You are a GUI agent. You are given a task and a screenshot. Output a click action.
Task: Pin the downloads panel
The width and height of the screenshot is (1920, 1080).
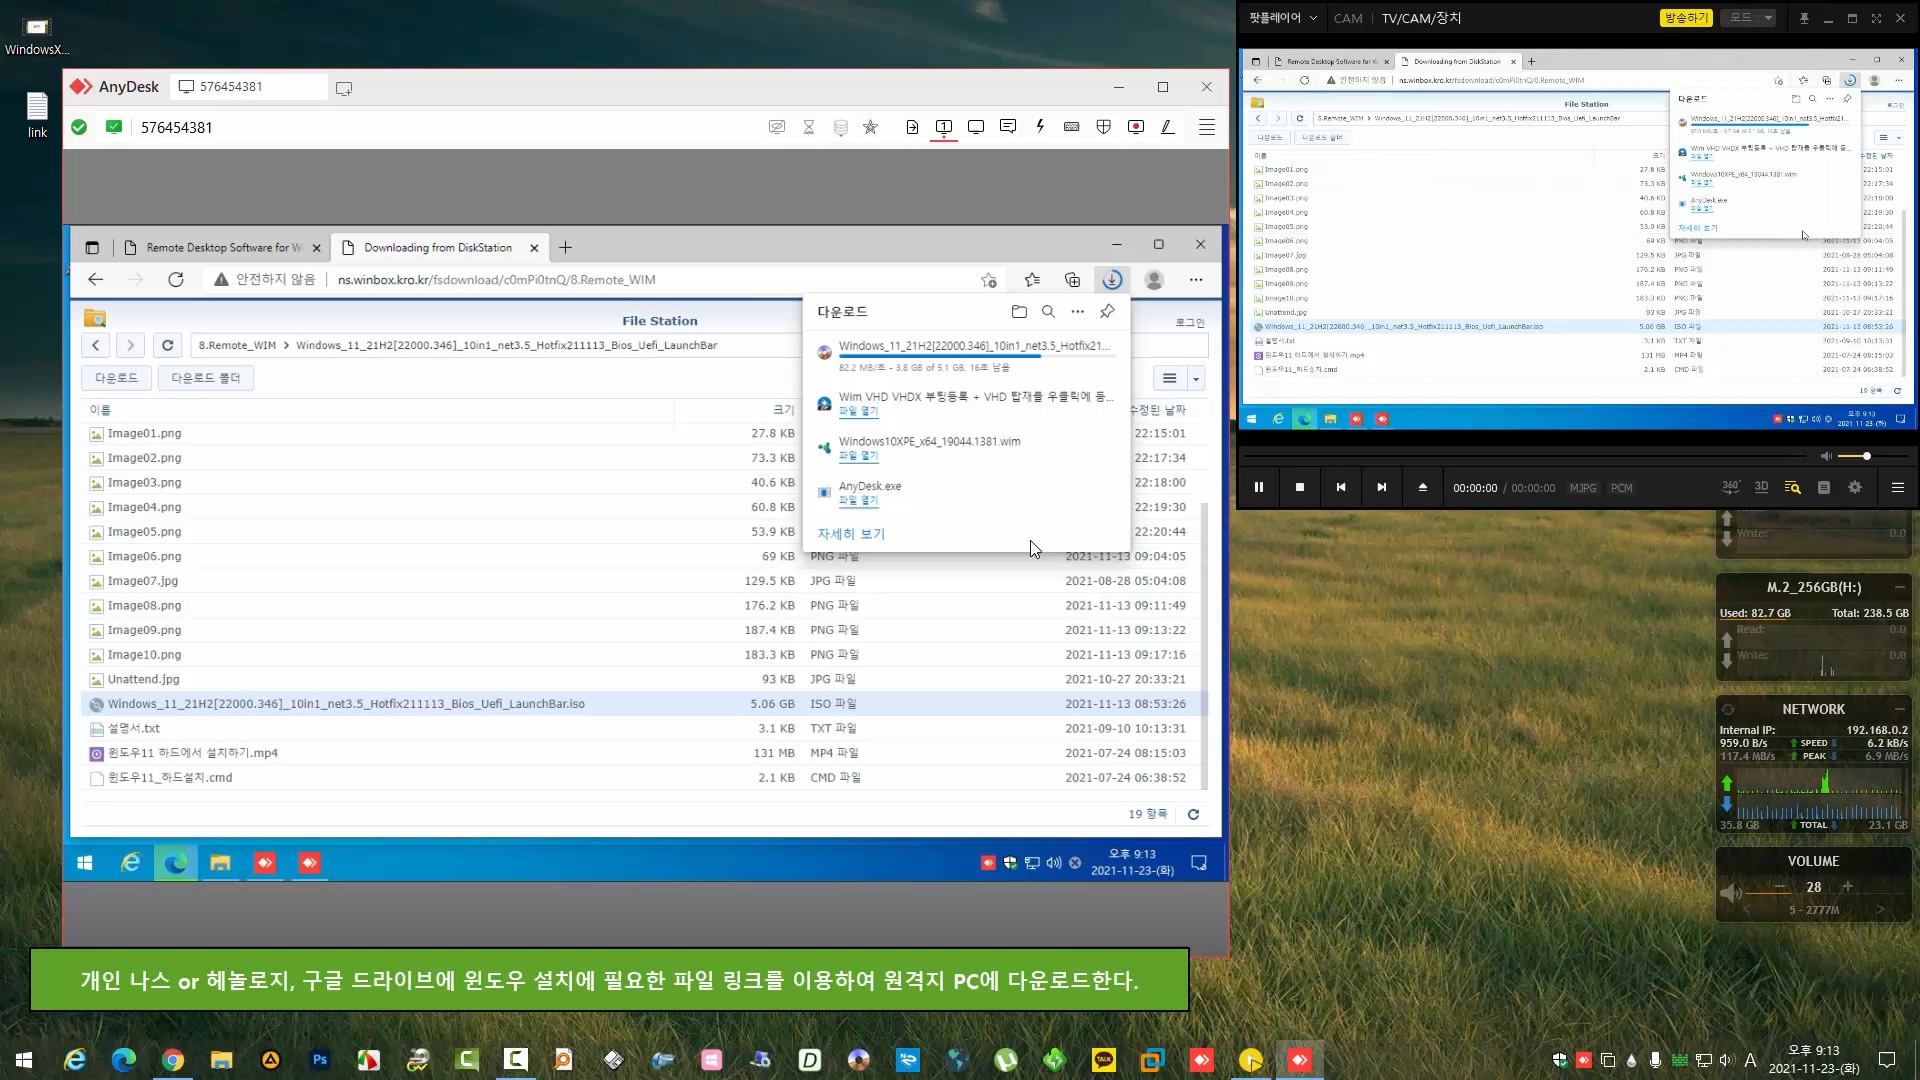point(1107,312)
